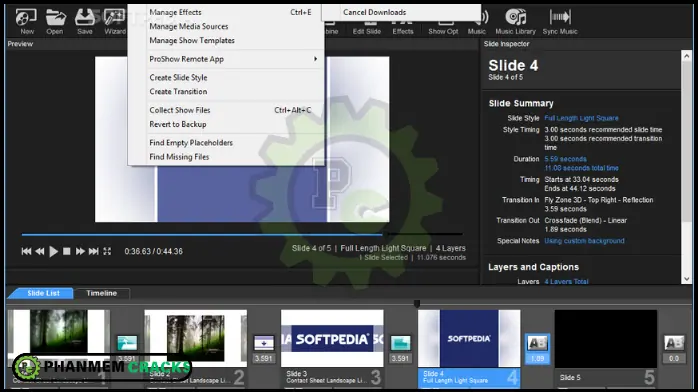Toggle full screen preview icon
Viewport: 698px width, 392px height.
(107, 251)
